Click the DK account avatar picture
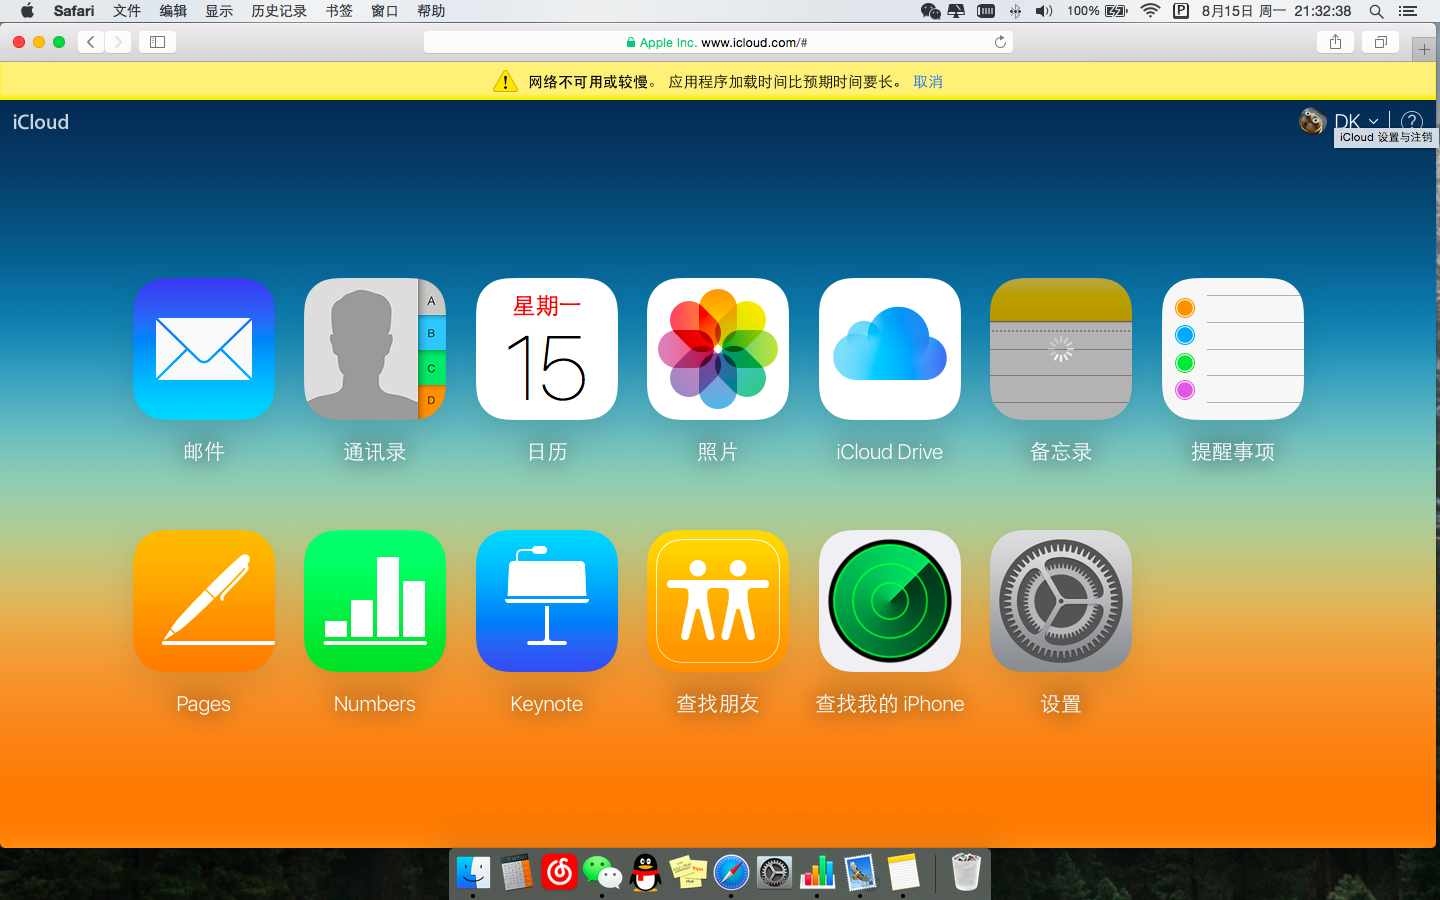 pos(1312,121)
